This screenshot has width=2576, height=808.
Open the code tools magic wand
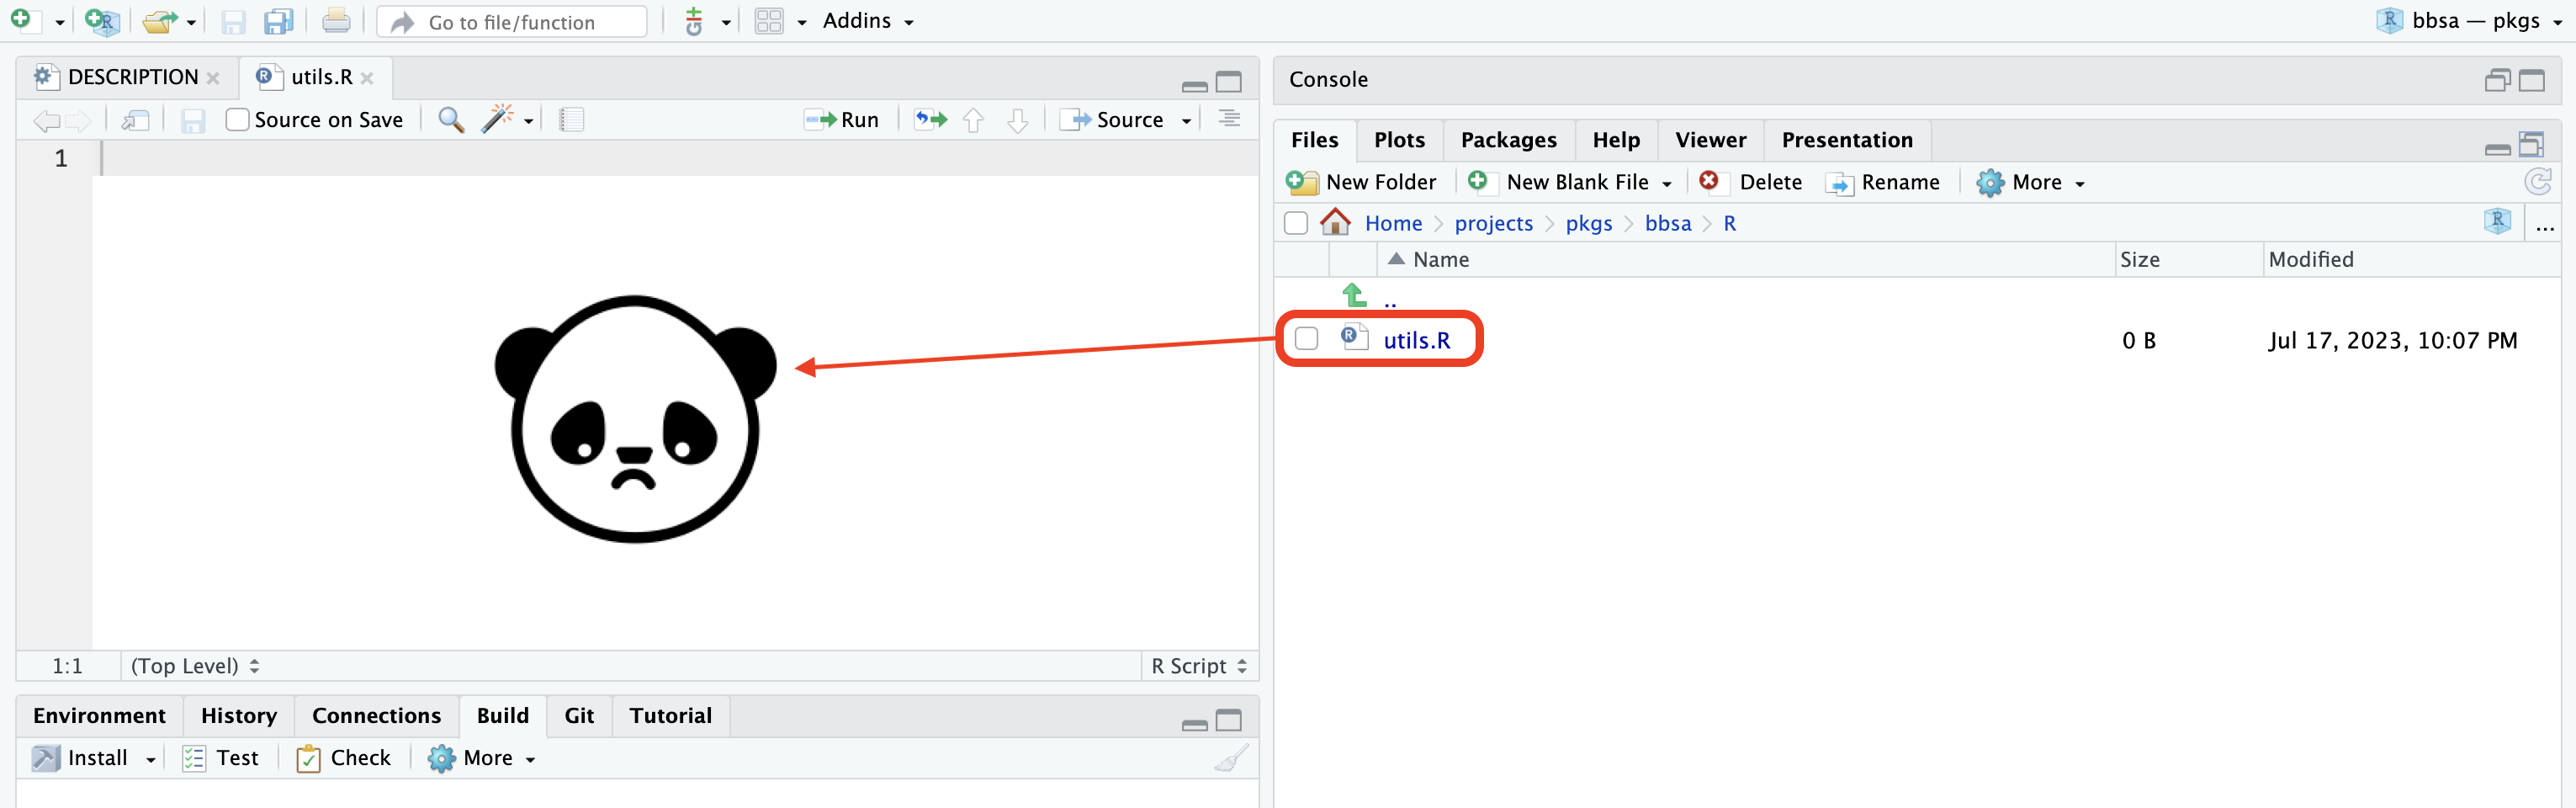point(497,119)
